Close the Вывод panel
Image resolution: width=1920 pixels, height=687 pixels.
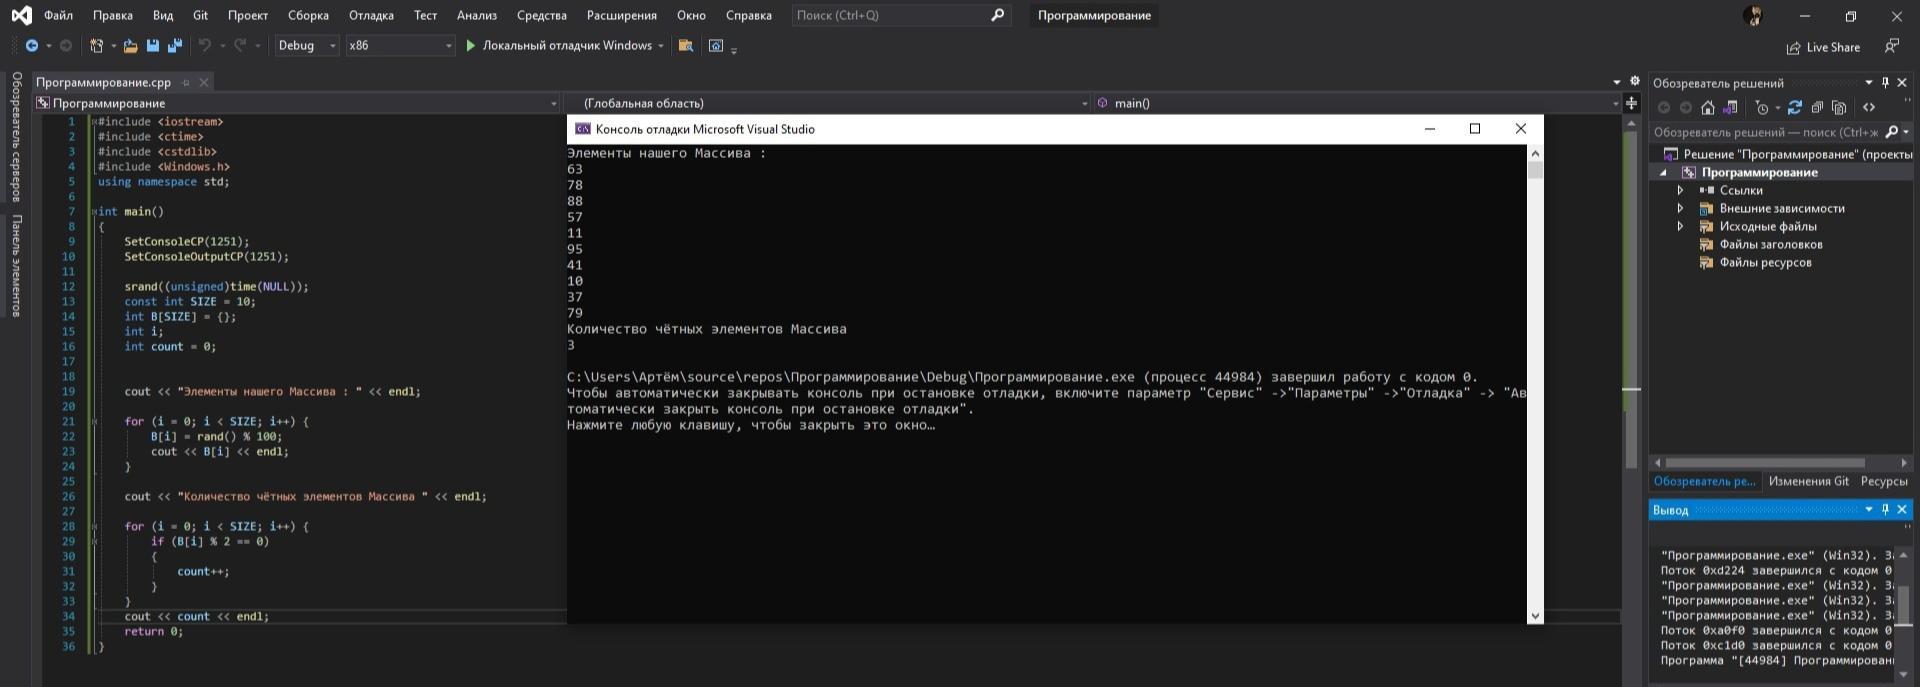click(1902, 510)
